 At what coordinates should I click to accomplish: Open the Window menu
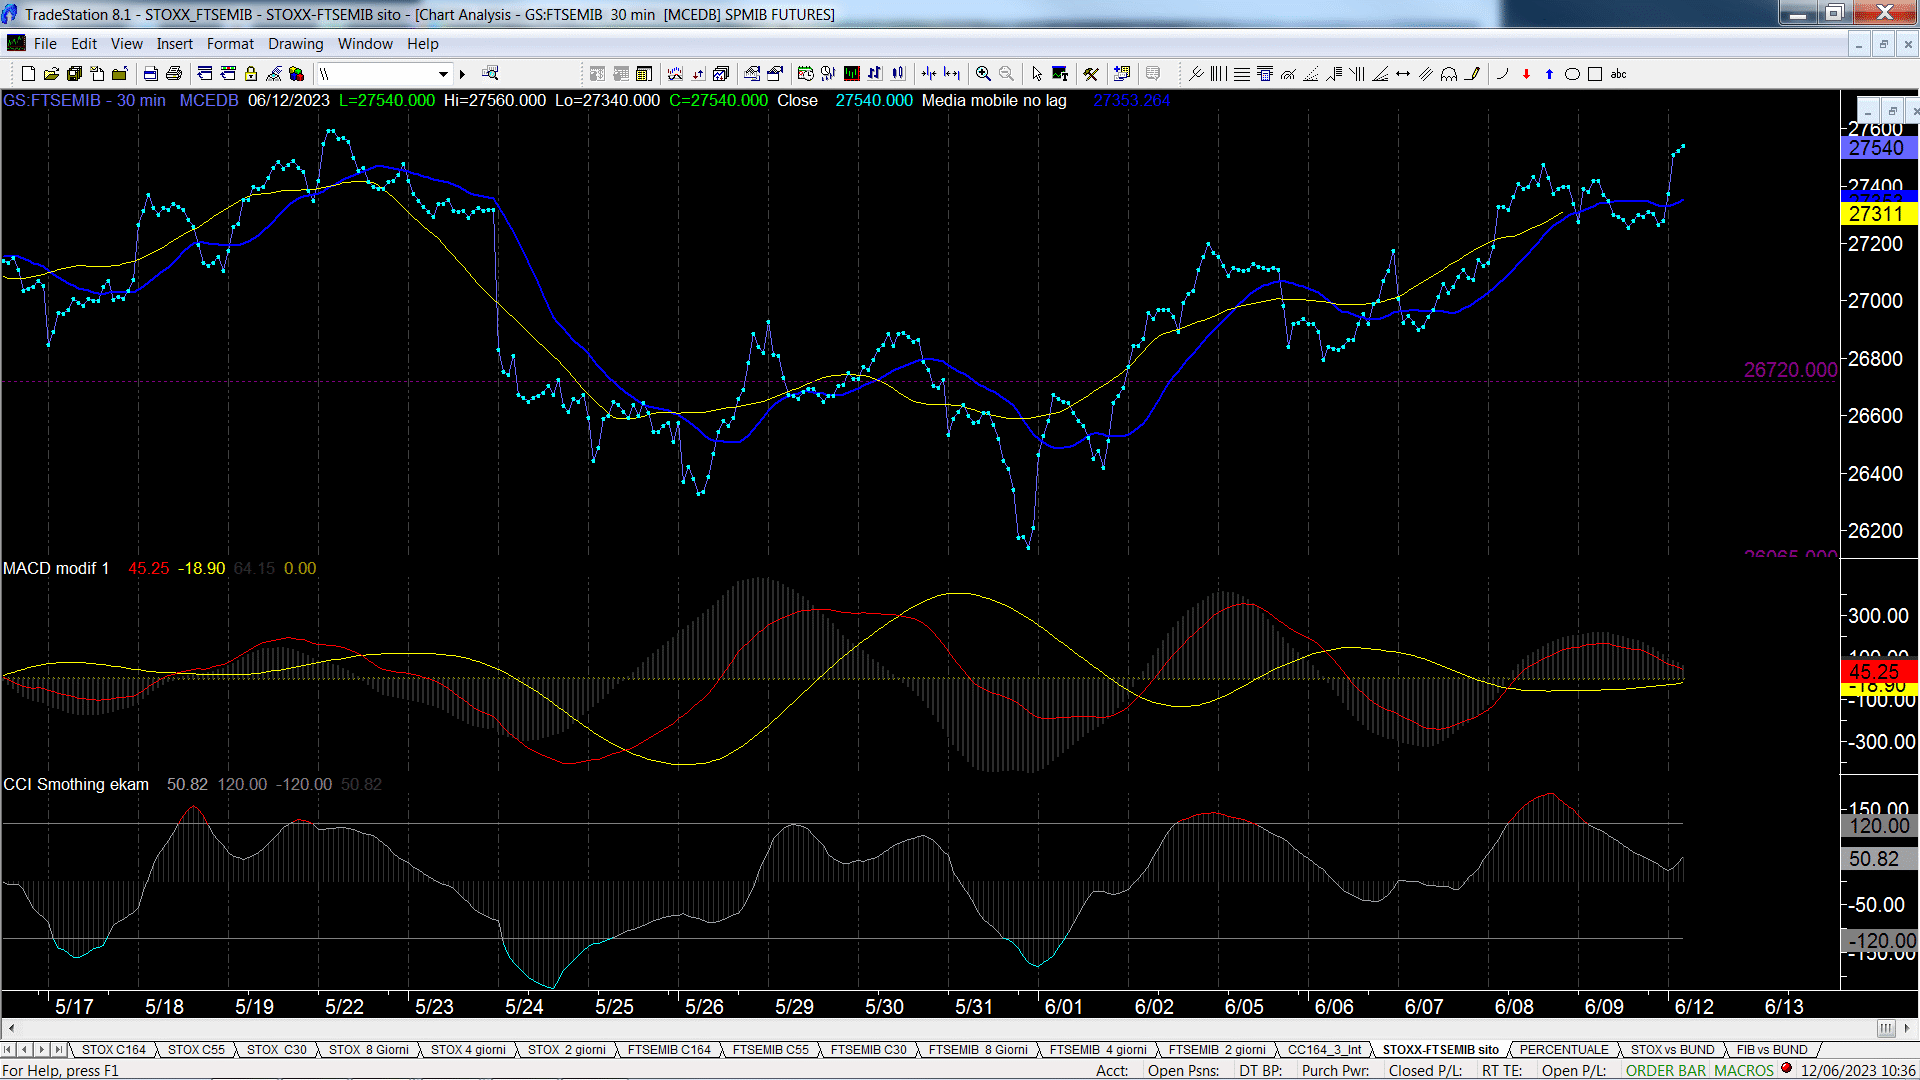coord(365,44)
